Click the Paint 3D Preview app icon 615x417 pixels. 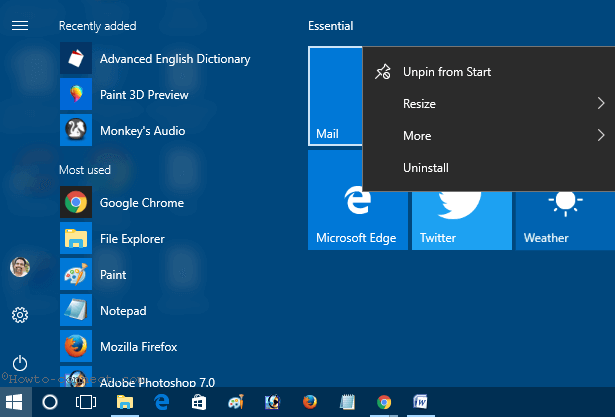pyautogui.click(x=76, y=94)
